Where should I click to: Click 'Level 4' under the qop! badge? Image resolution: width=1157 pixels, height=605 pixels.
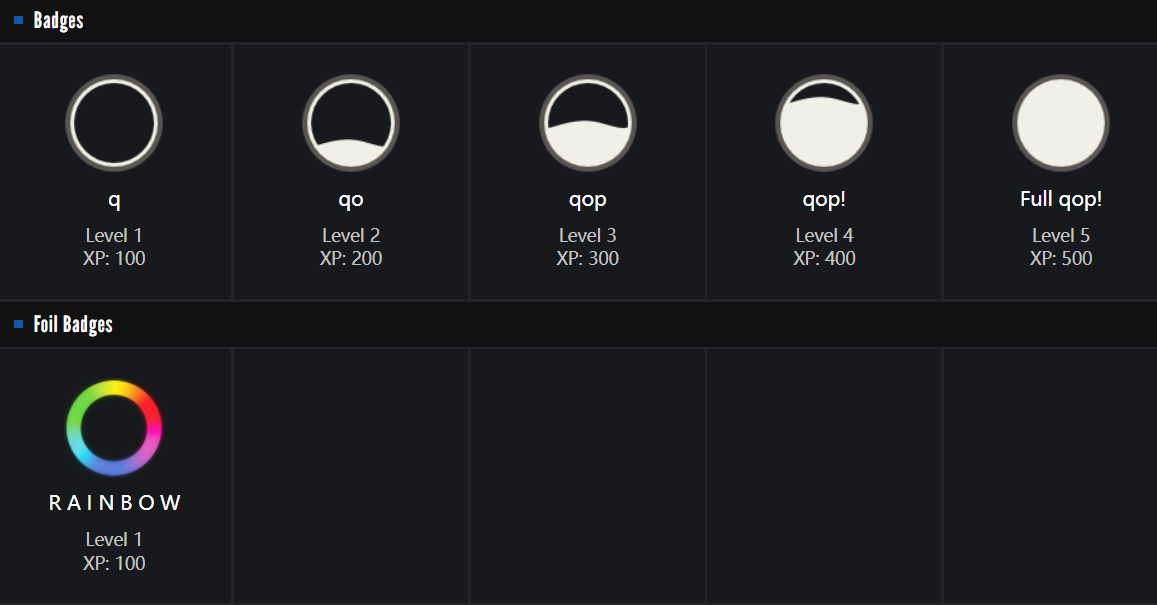[x=824, y=236]
